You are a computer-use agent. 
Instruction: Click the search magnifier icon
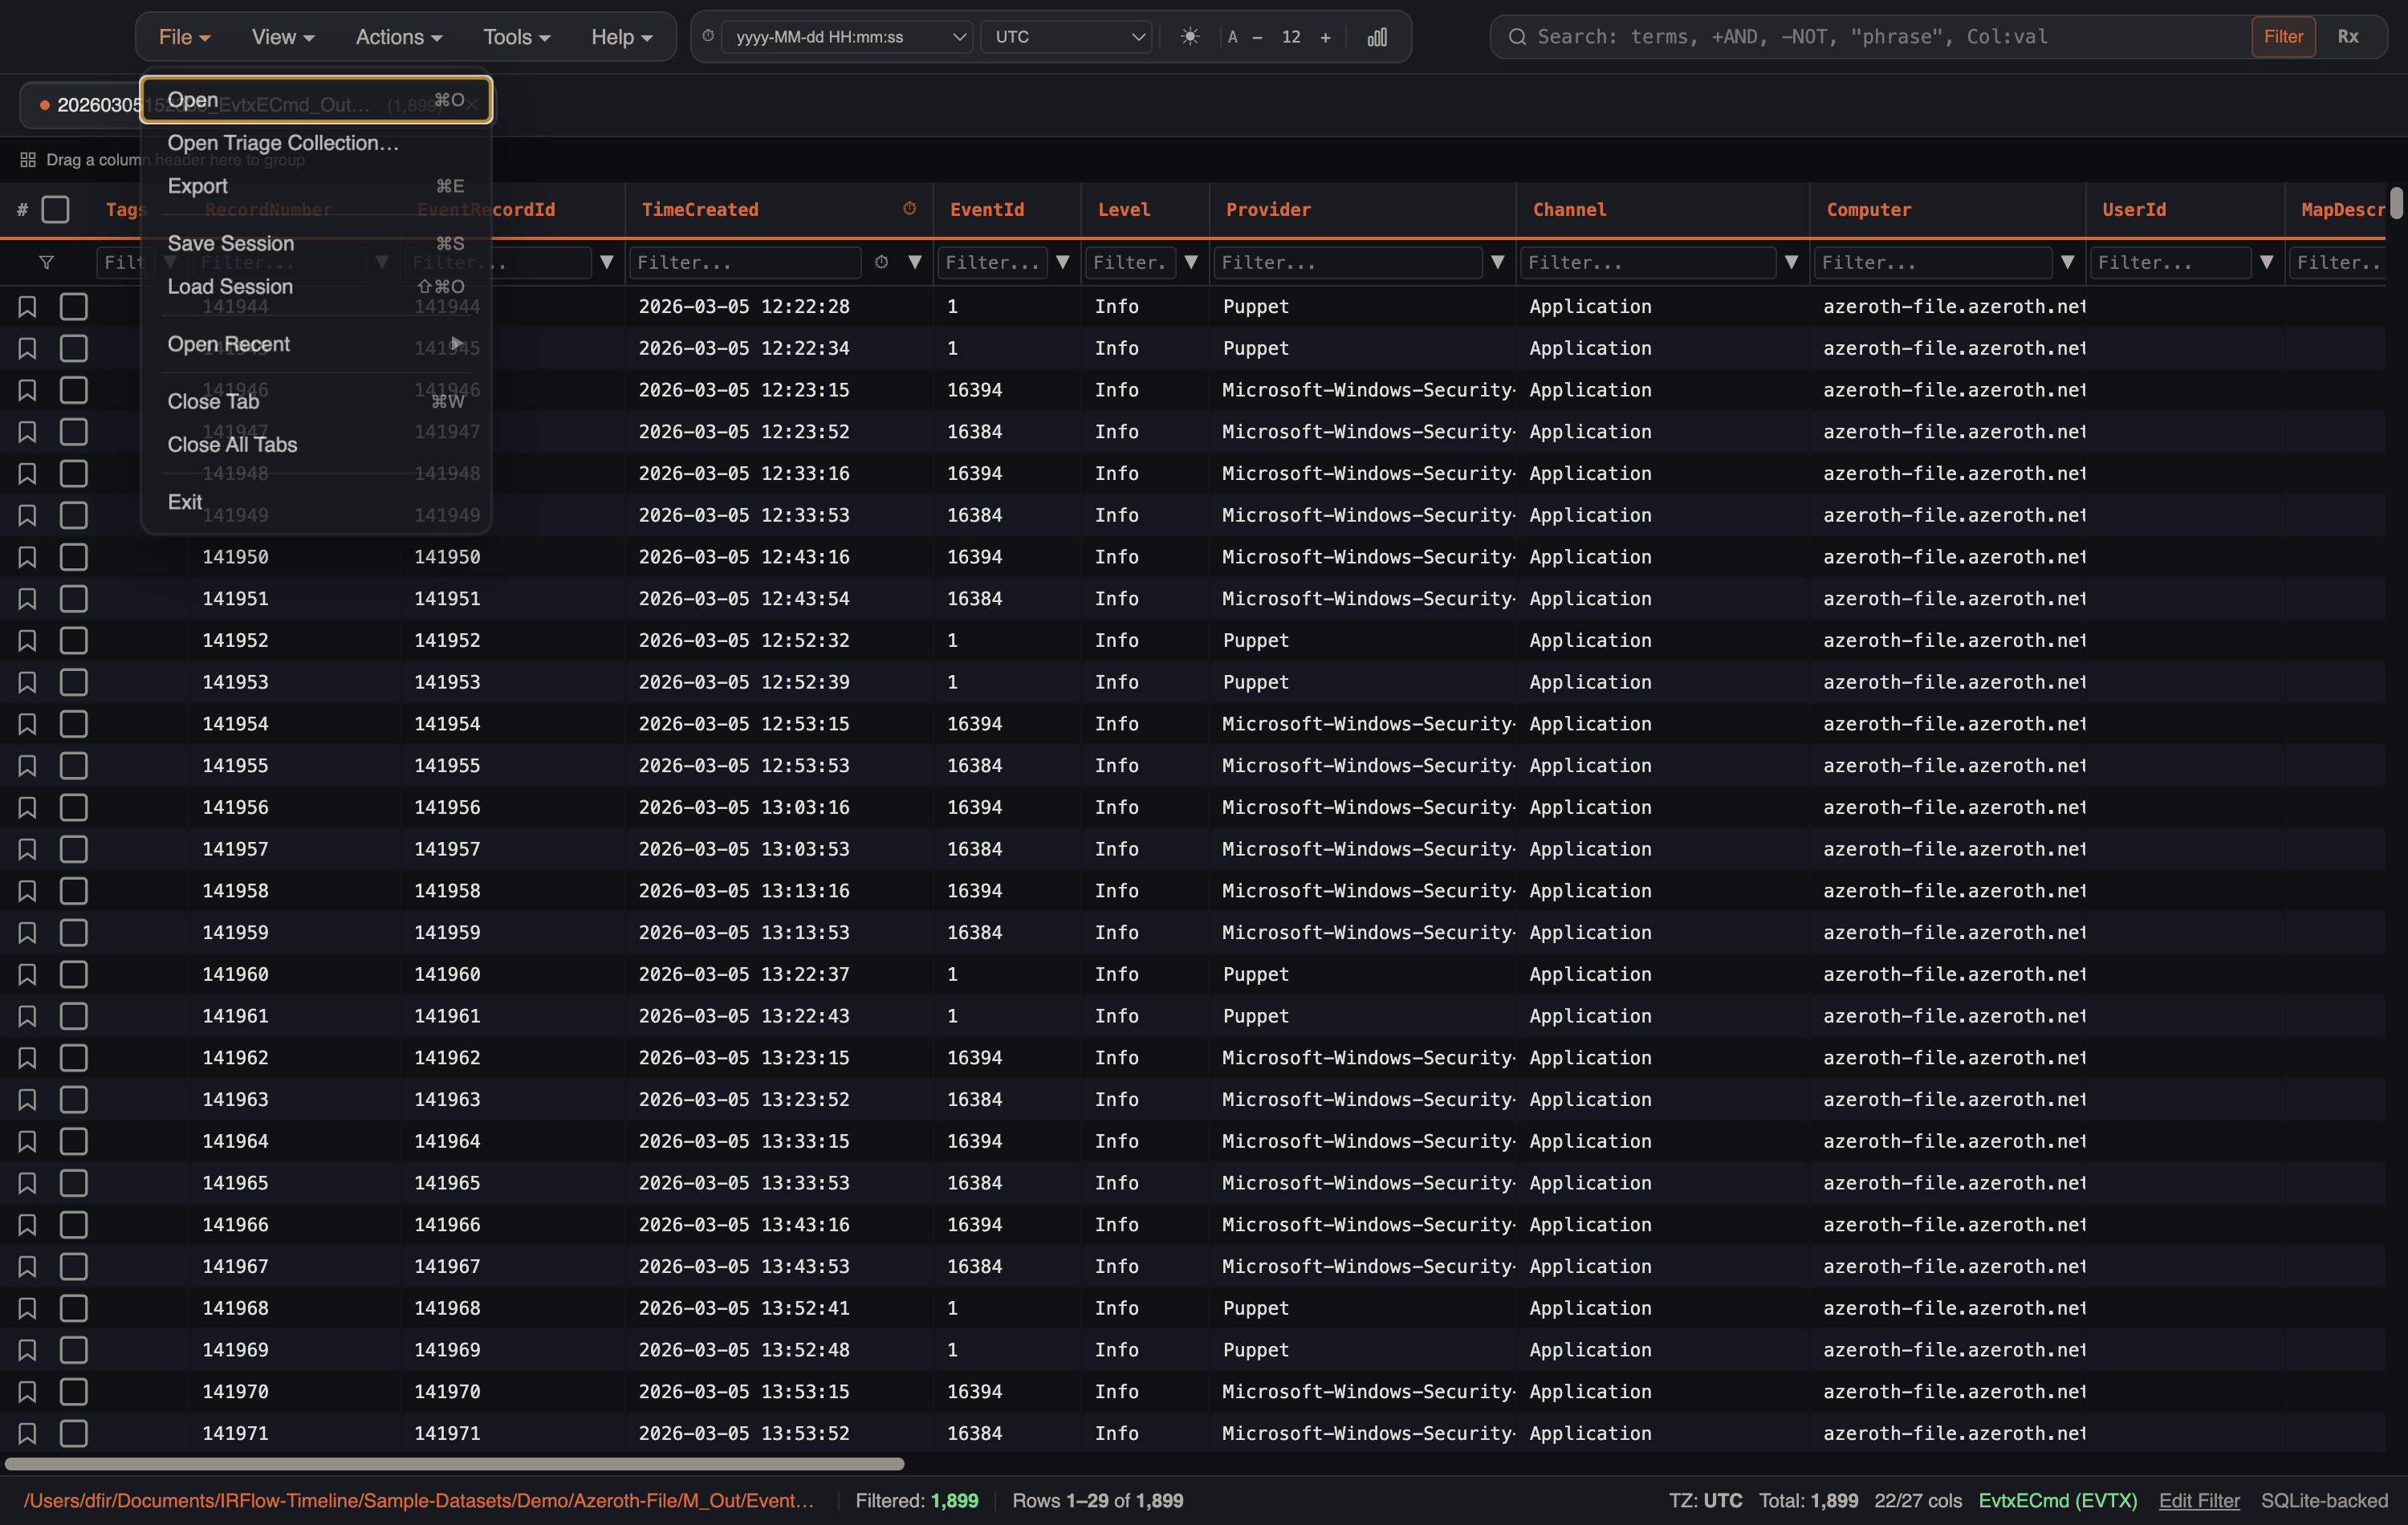click(x=1516, y=37)
